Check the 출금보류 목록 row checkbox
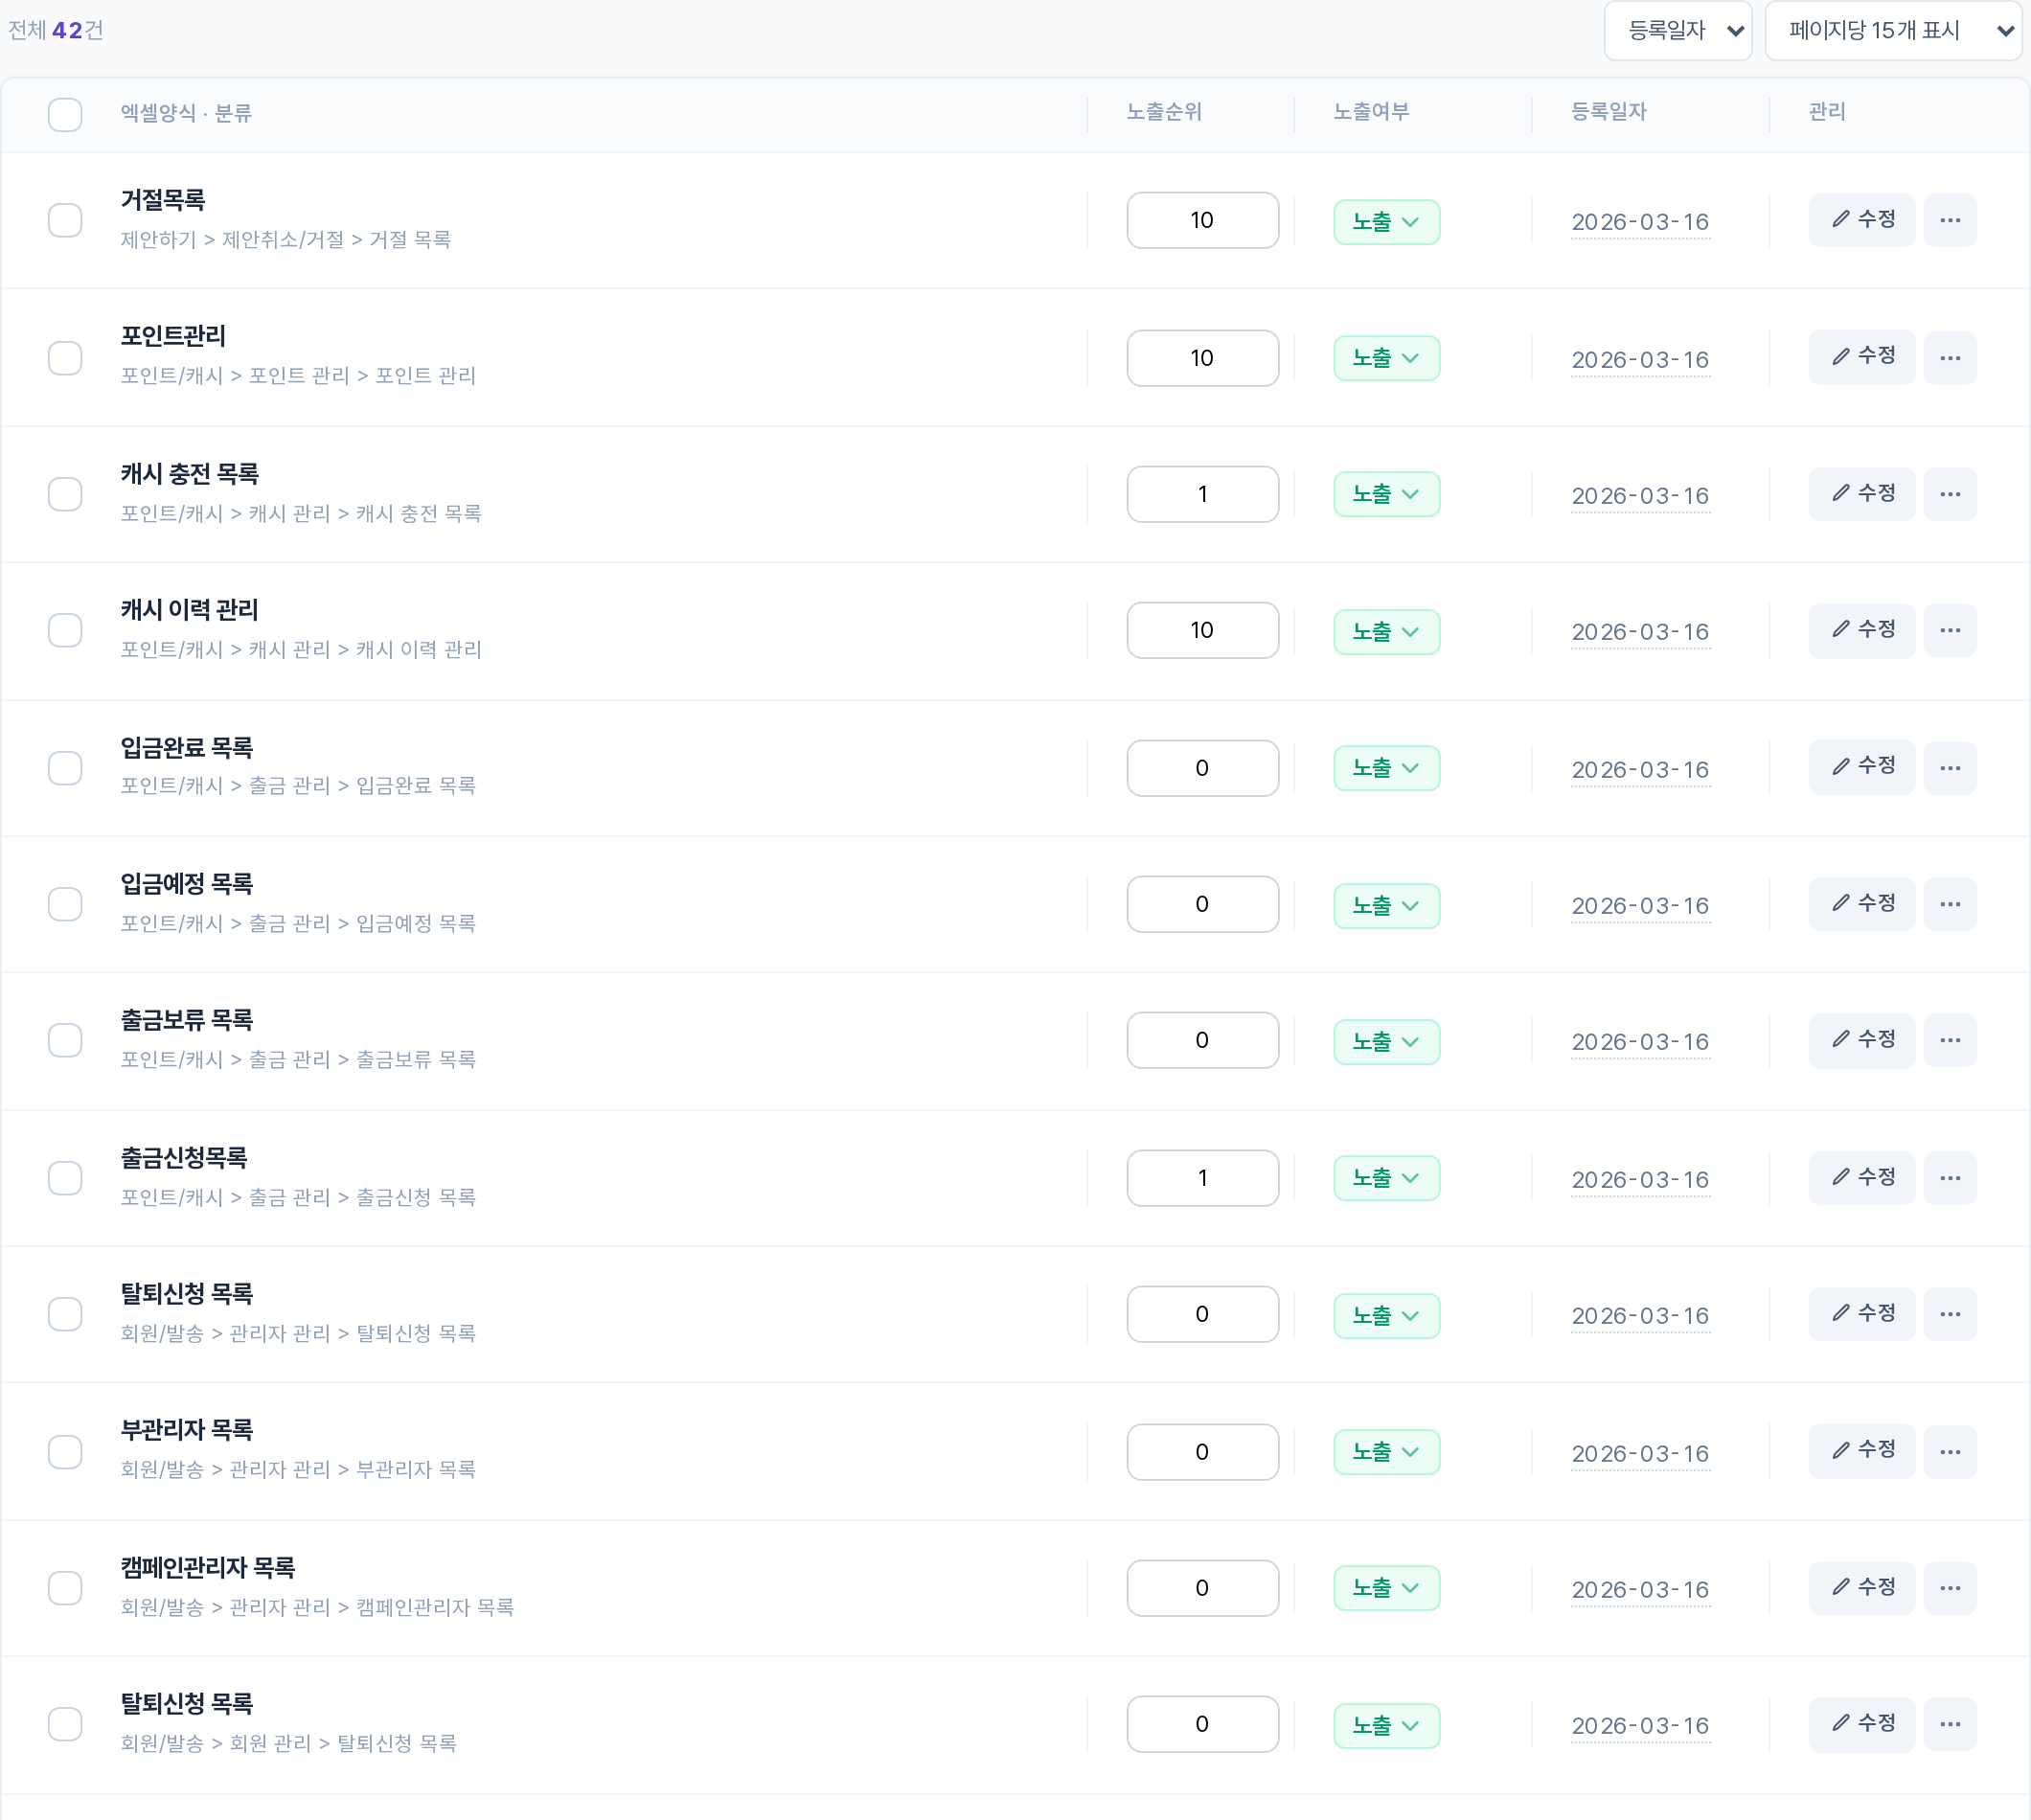 65,1040
